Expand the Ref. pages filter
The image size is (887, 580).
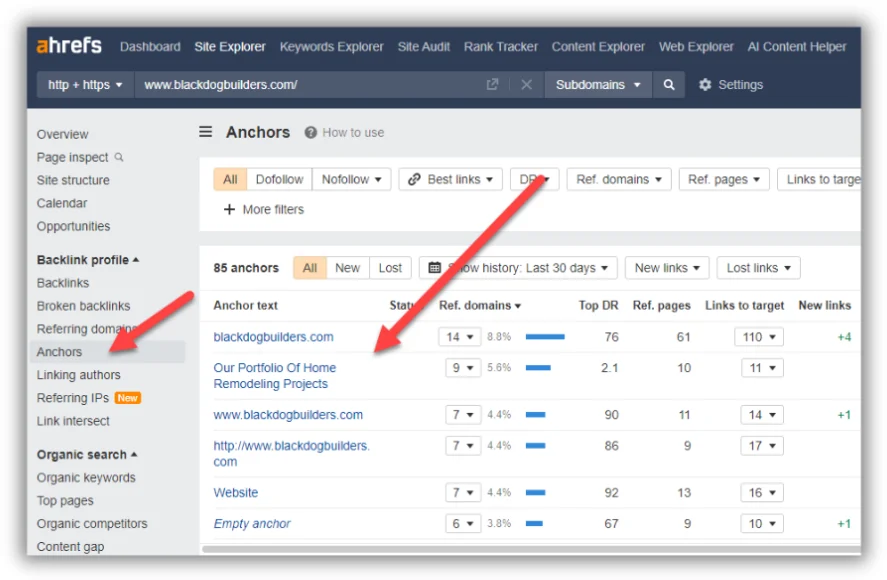(x=724, y=179)
